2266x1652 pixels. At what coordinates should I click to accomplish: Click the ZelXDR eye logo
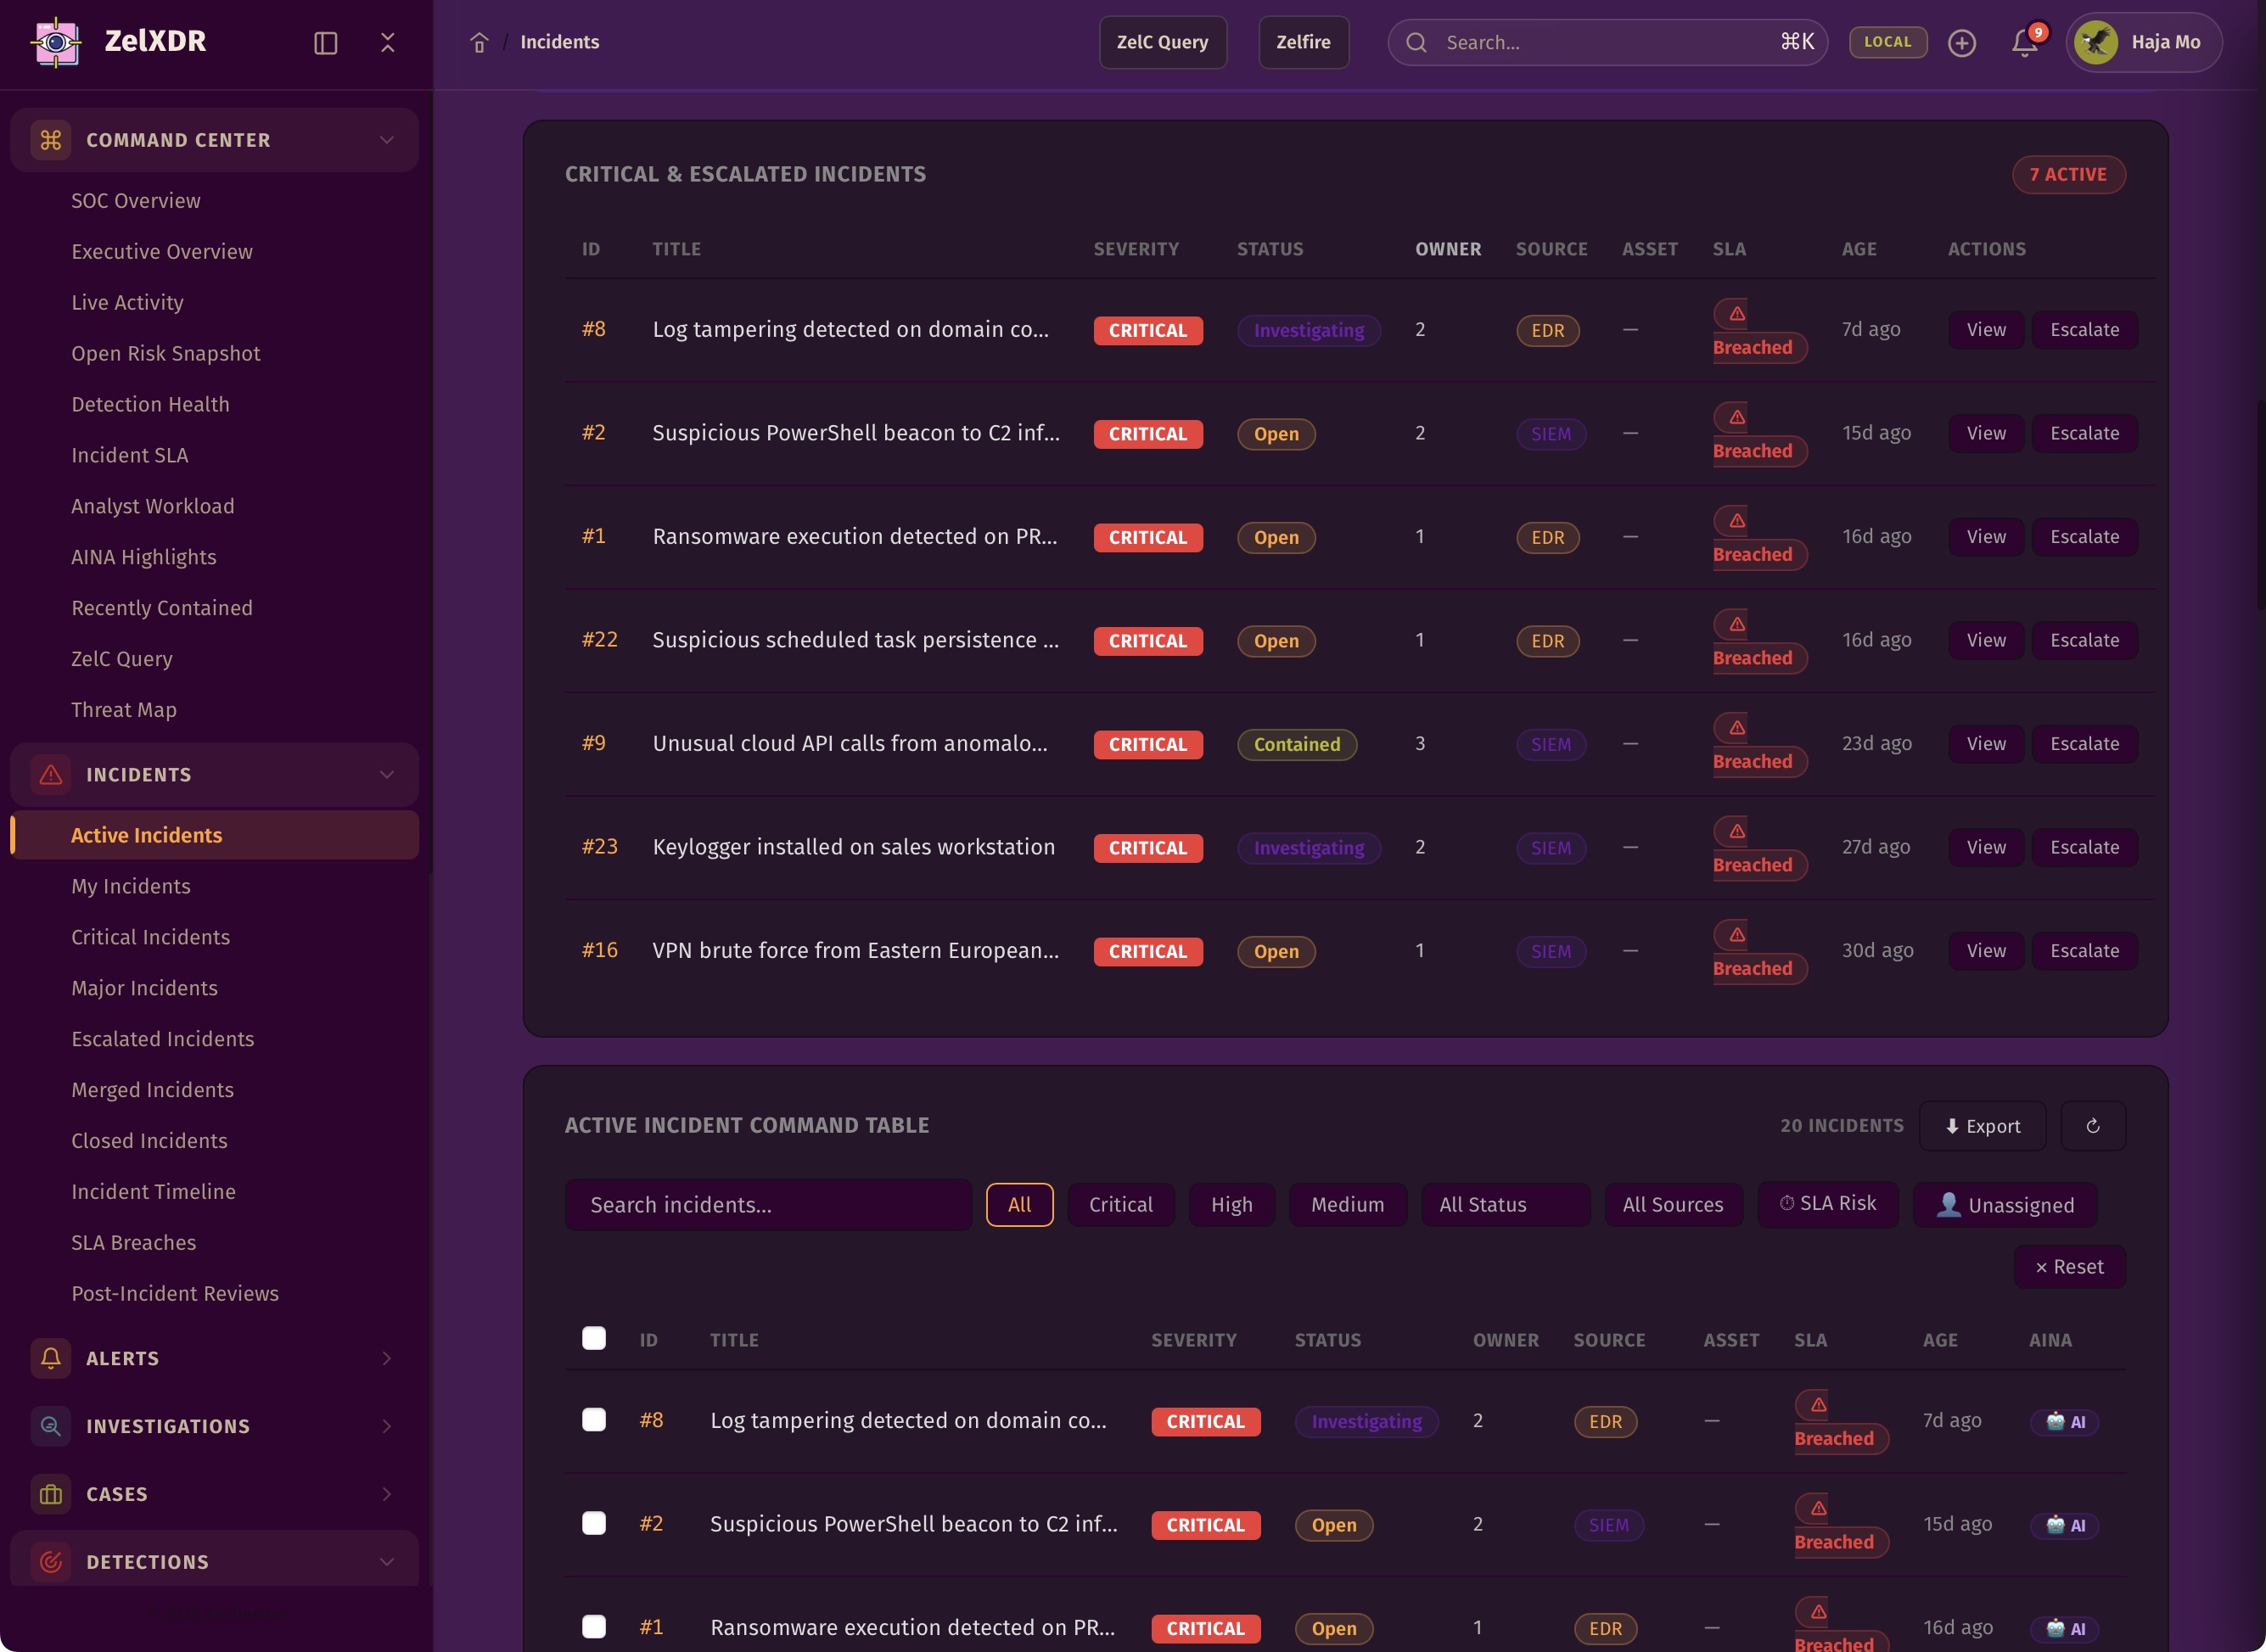(57, 42)
